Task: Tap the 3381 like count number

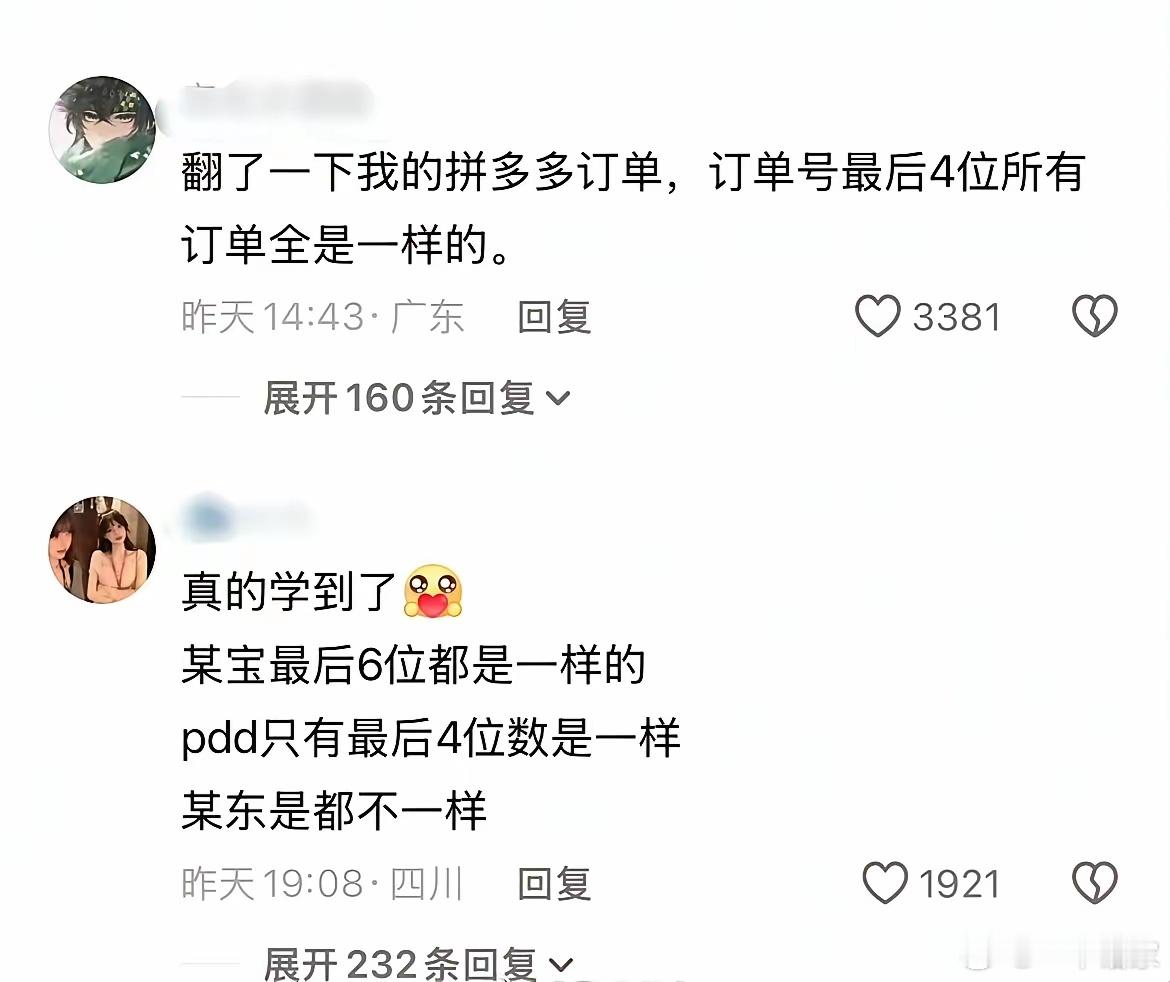Action: tap(957, 317)
